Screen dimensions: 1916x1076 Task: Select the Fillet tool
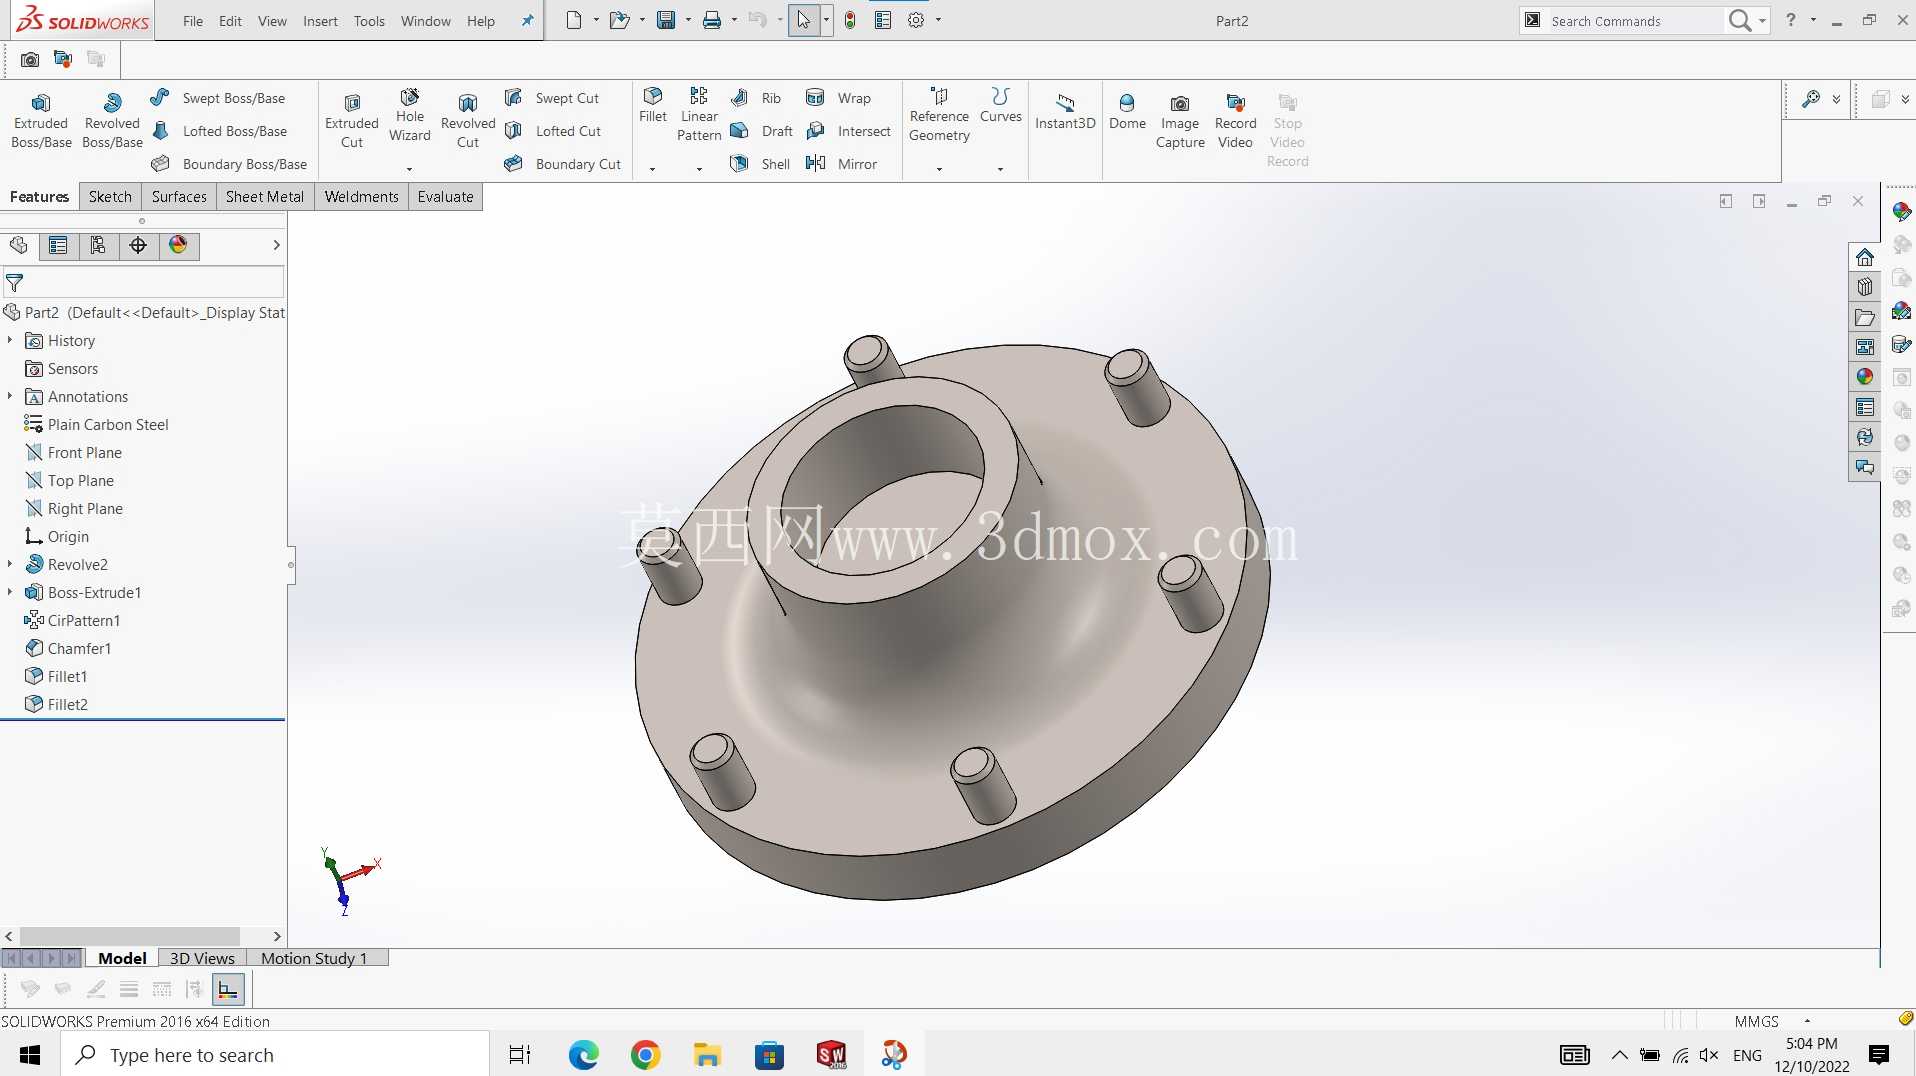(x=653, y=105)
